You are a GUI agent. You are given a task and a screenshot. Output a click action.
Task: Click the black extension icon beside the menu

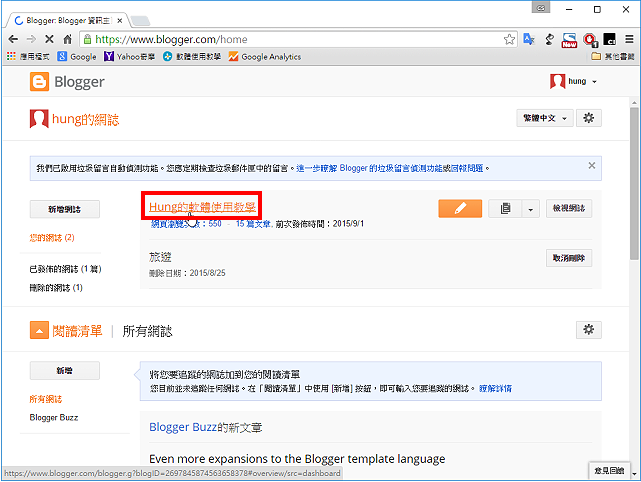tap(610, 39)
